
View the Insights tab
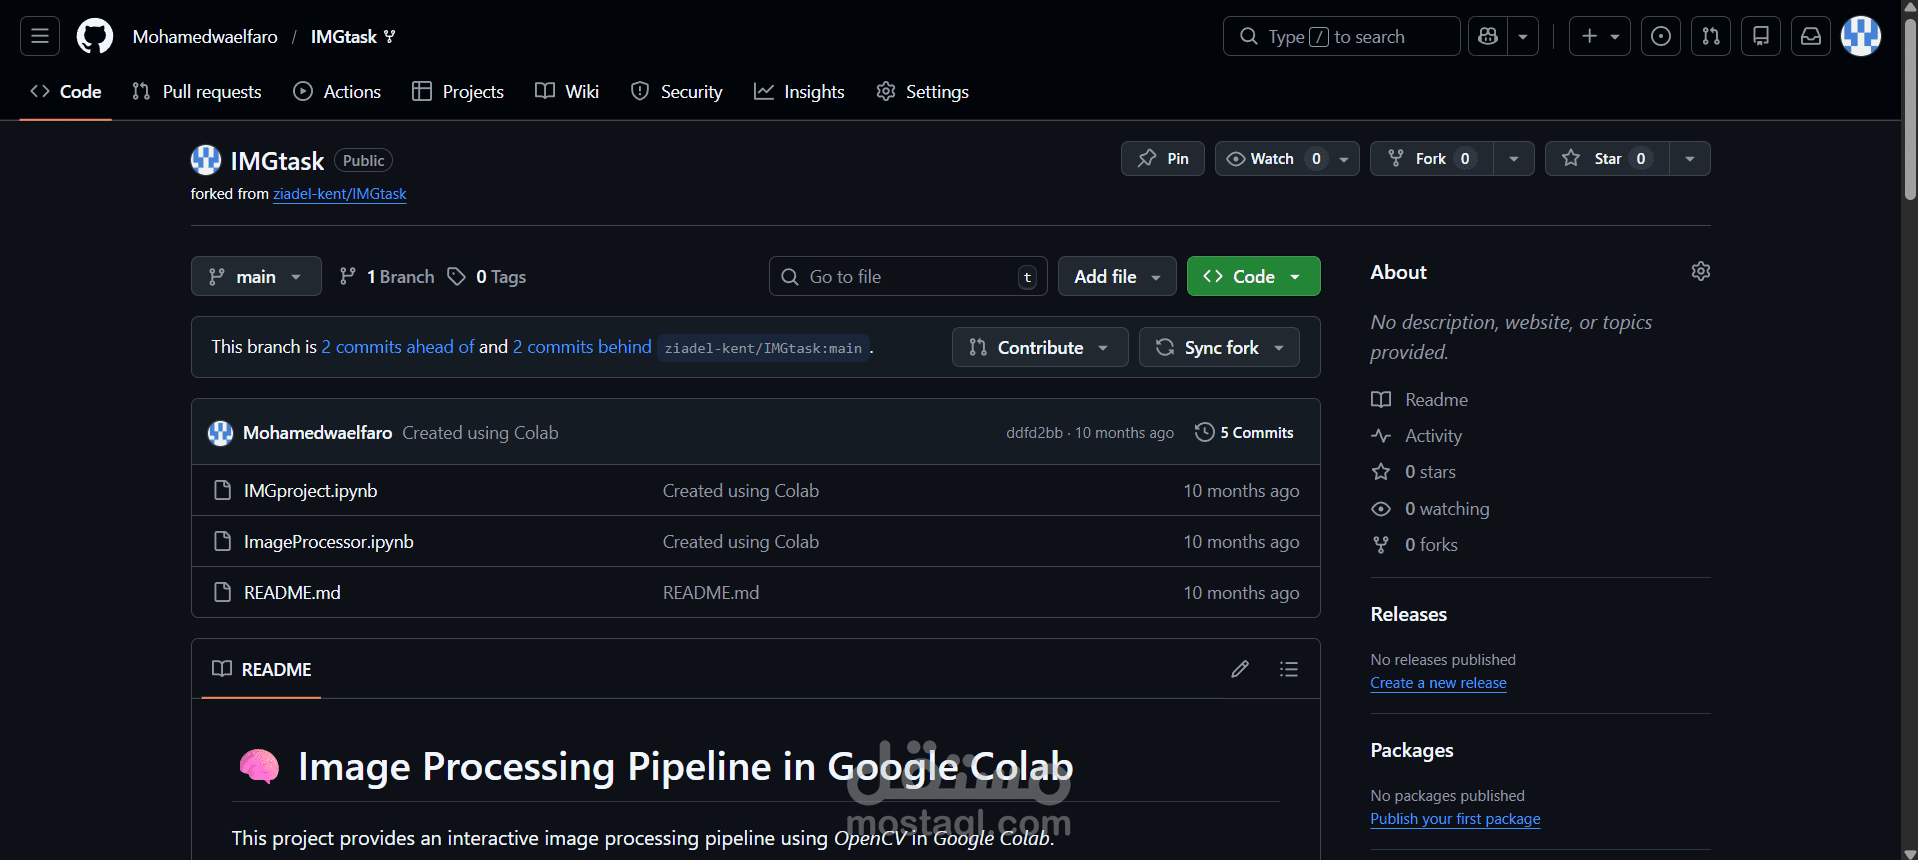[799, 91]
